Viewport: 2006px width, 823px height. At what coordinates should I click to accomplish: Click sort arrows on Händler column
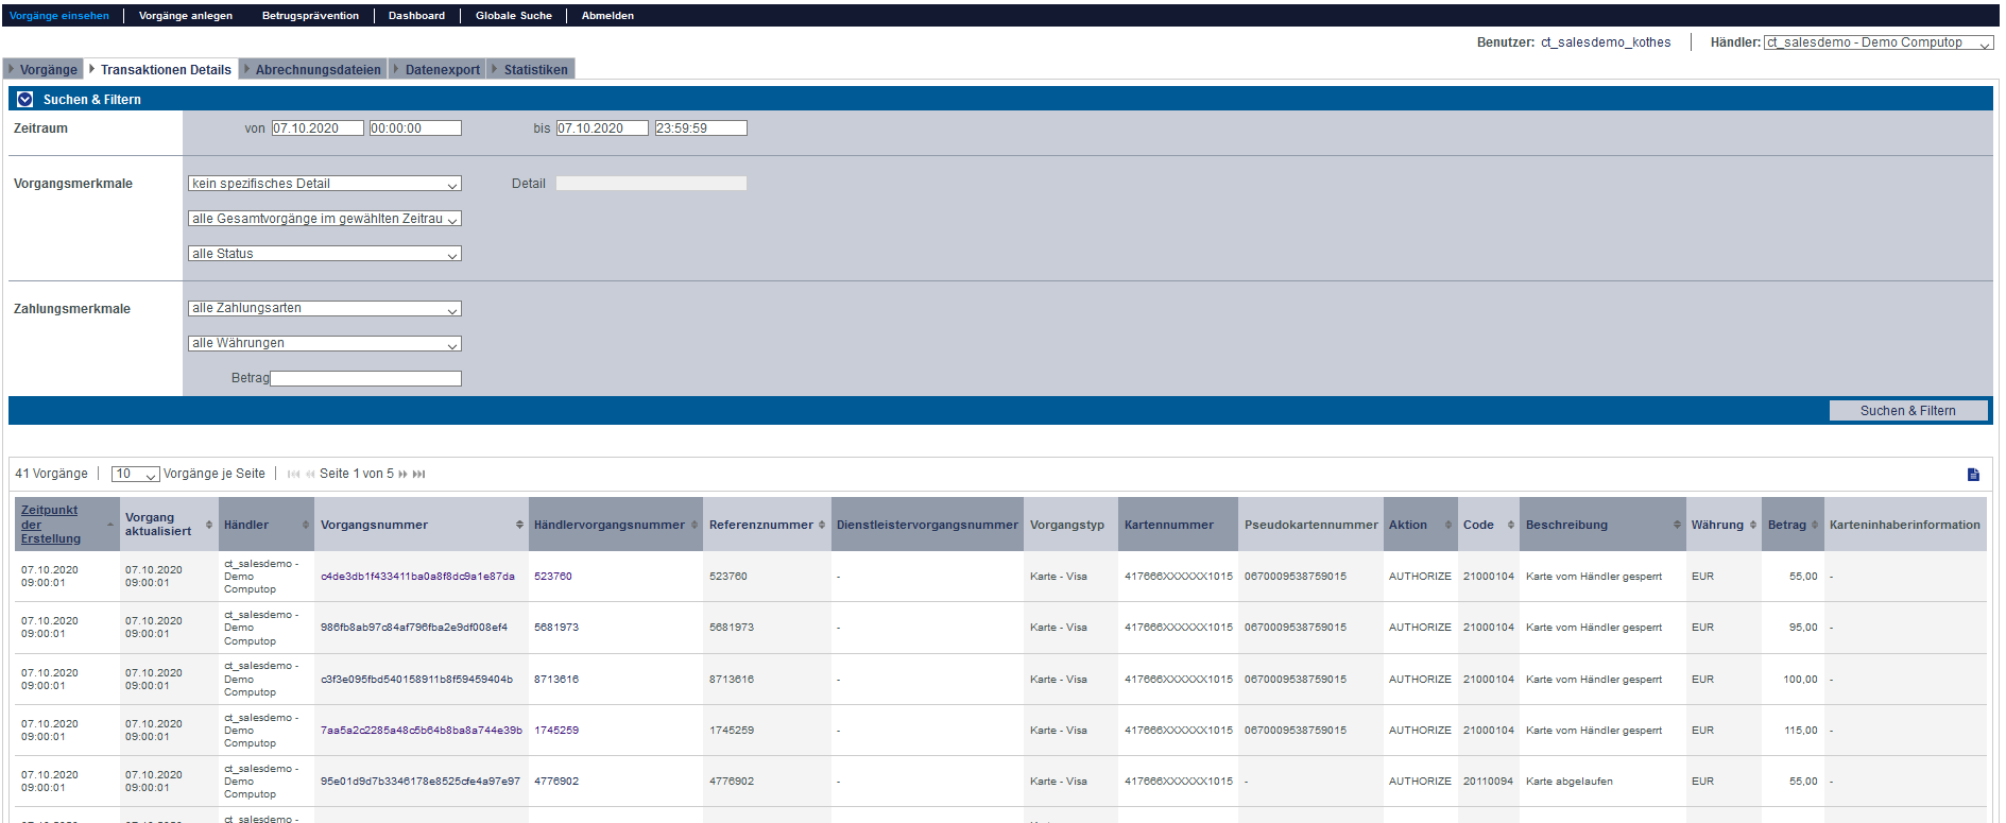click(x=306, y=525)
